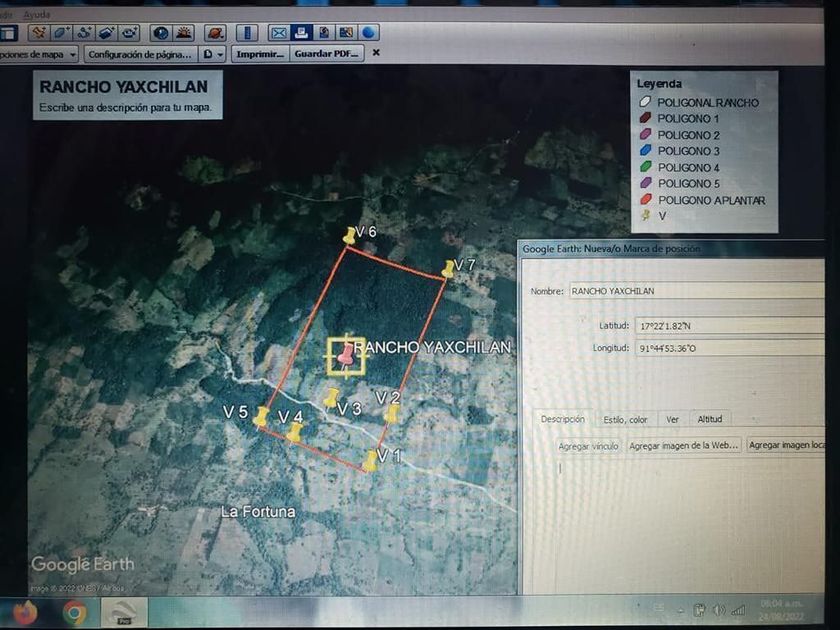Select the add polygon tool
This screenshot has width=840, height=630.
tap(62, 33)
